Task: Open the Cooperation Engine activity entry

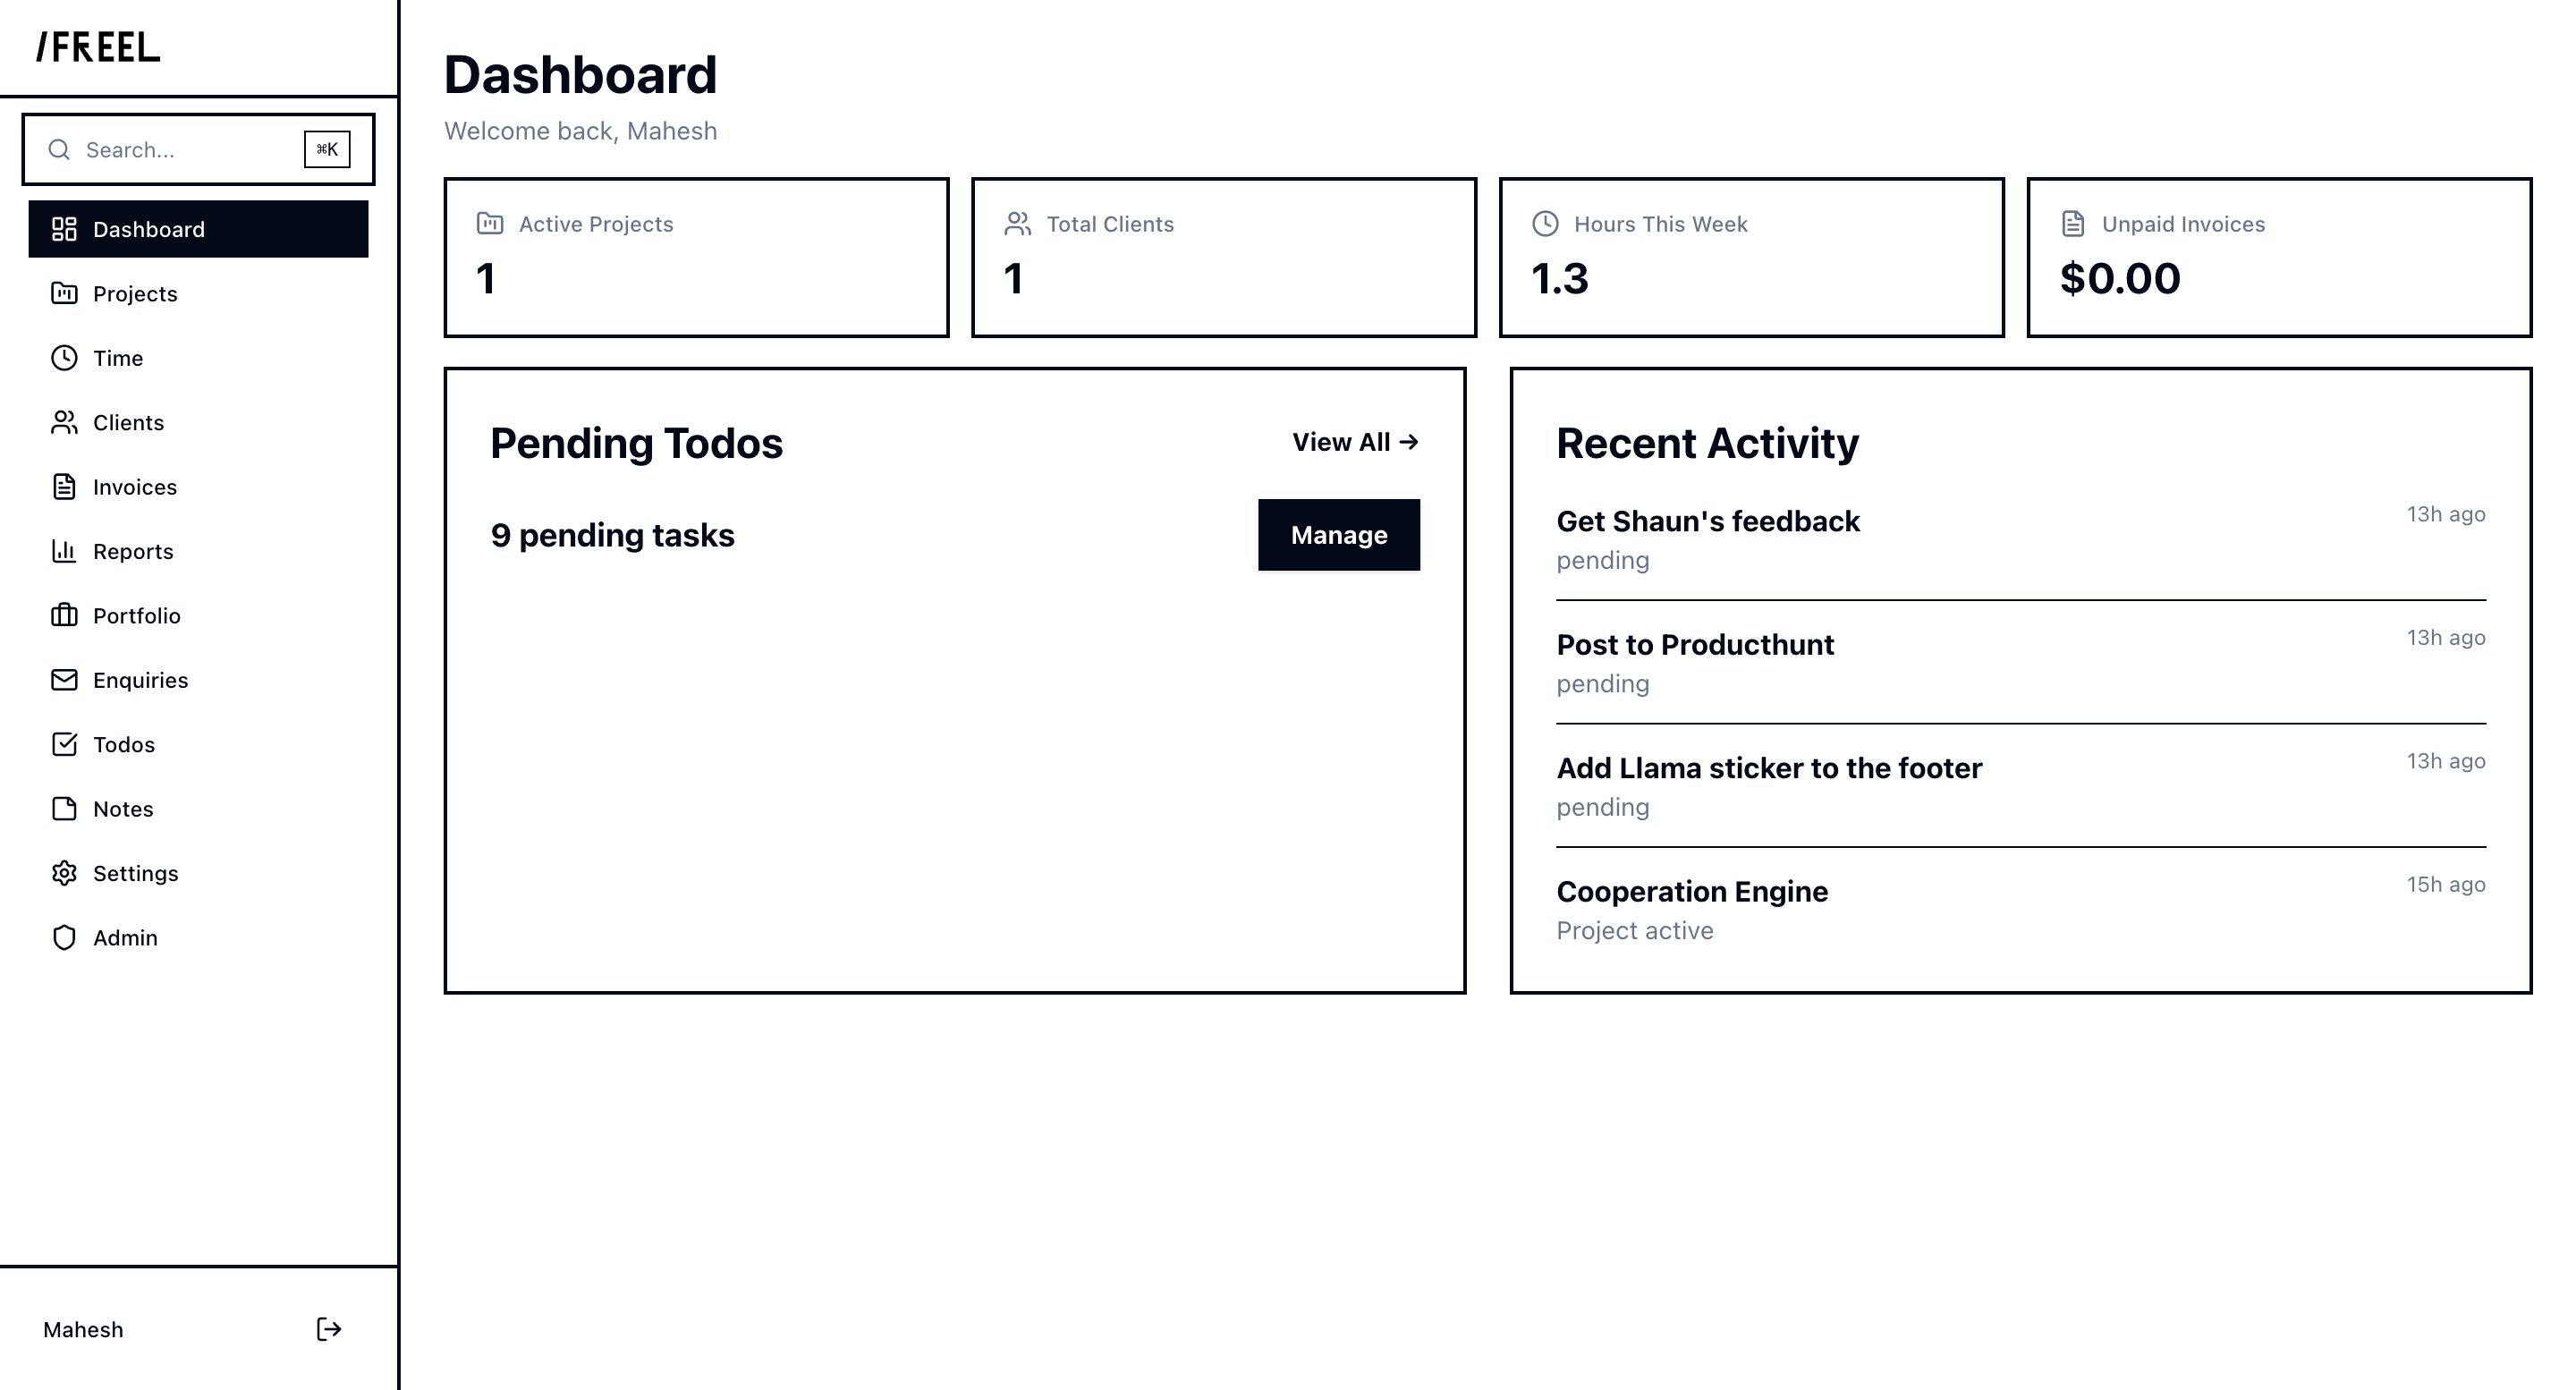Action: [x=1692, y=892]
